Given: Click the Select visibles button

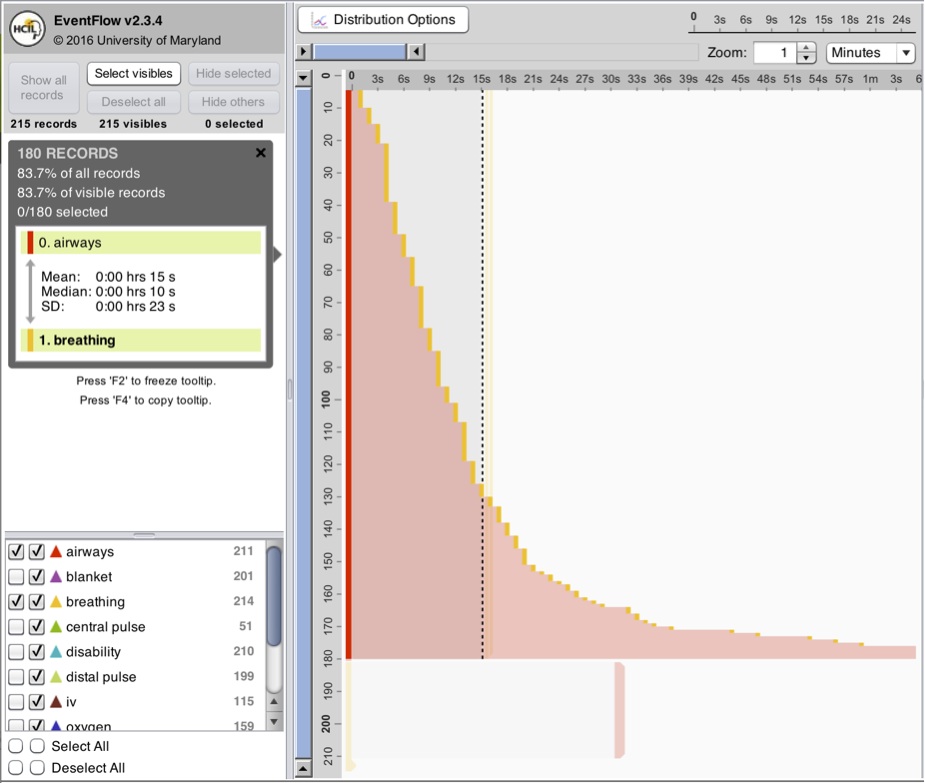Looking at the screenshot, I should (133, 74).
